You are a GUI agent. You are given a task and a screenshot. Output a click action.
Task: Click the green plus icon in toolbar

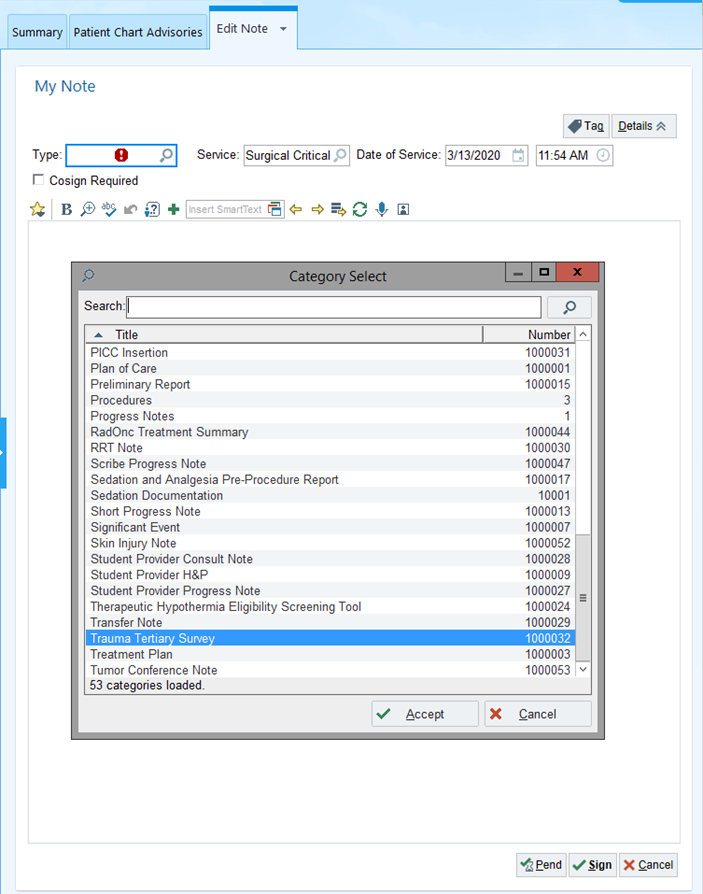pos(173,210)
